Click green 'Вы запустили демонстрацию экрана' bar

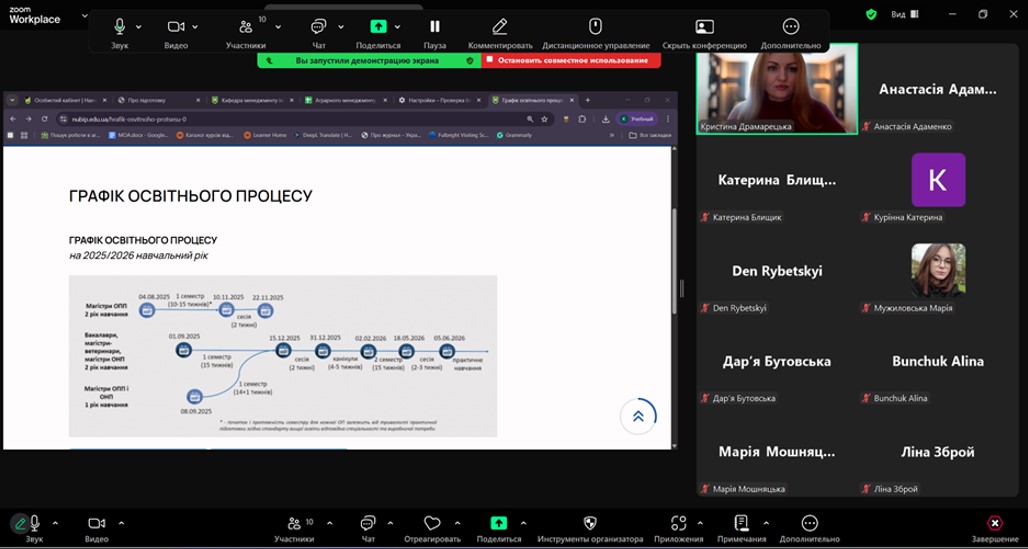tap(369, 60)
